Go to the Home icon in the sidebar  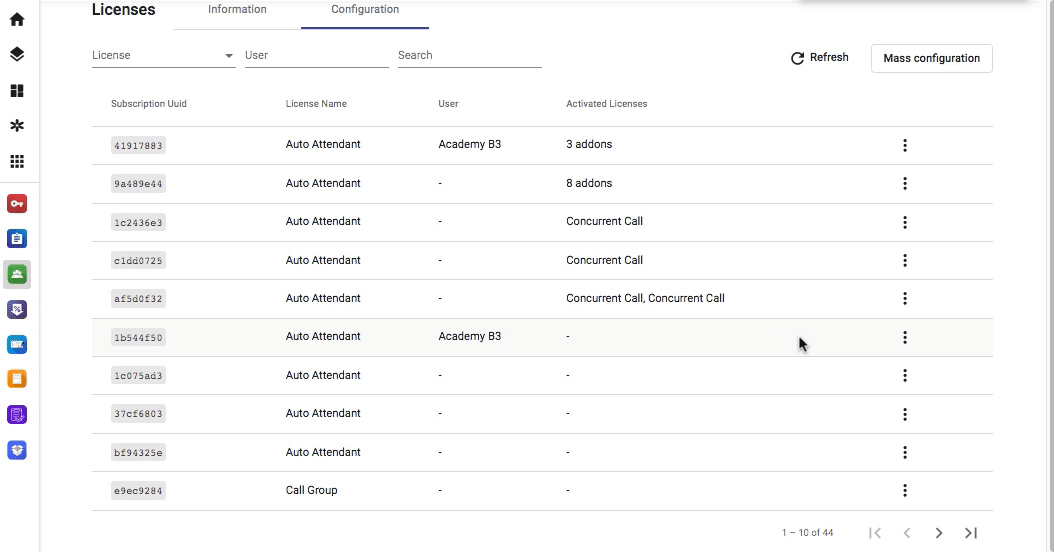point(17,19)
